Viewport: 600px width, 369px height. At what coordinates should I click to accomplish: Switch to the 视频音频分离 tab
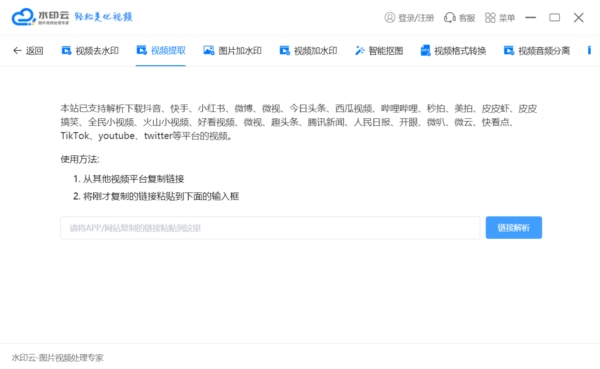click(x=536, y=51)
